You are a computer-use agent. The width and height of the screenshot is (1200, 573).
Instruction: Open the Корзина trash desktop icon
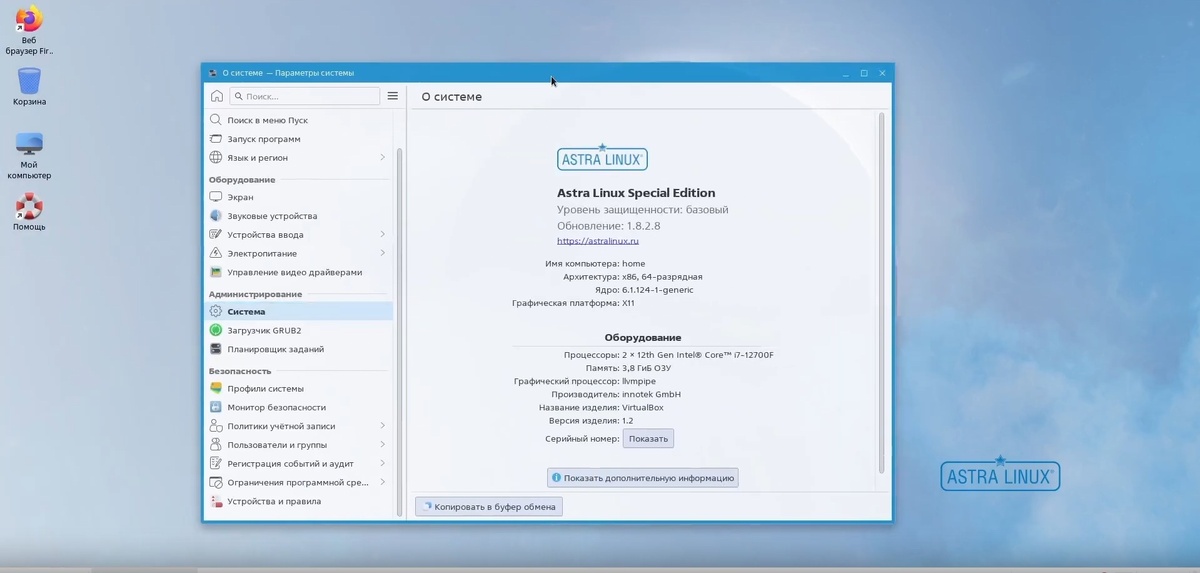point(29,80)
